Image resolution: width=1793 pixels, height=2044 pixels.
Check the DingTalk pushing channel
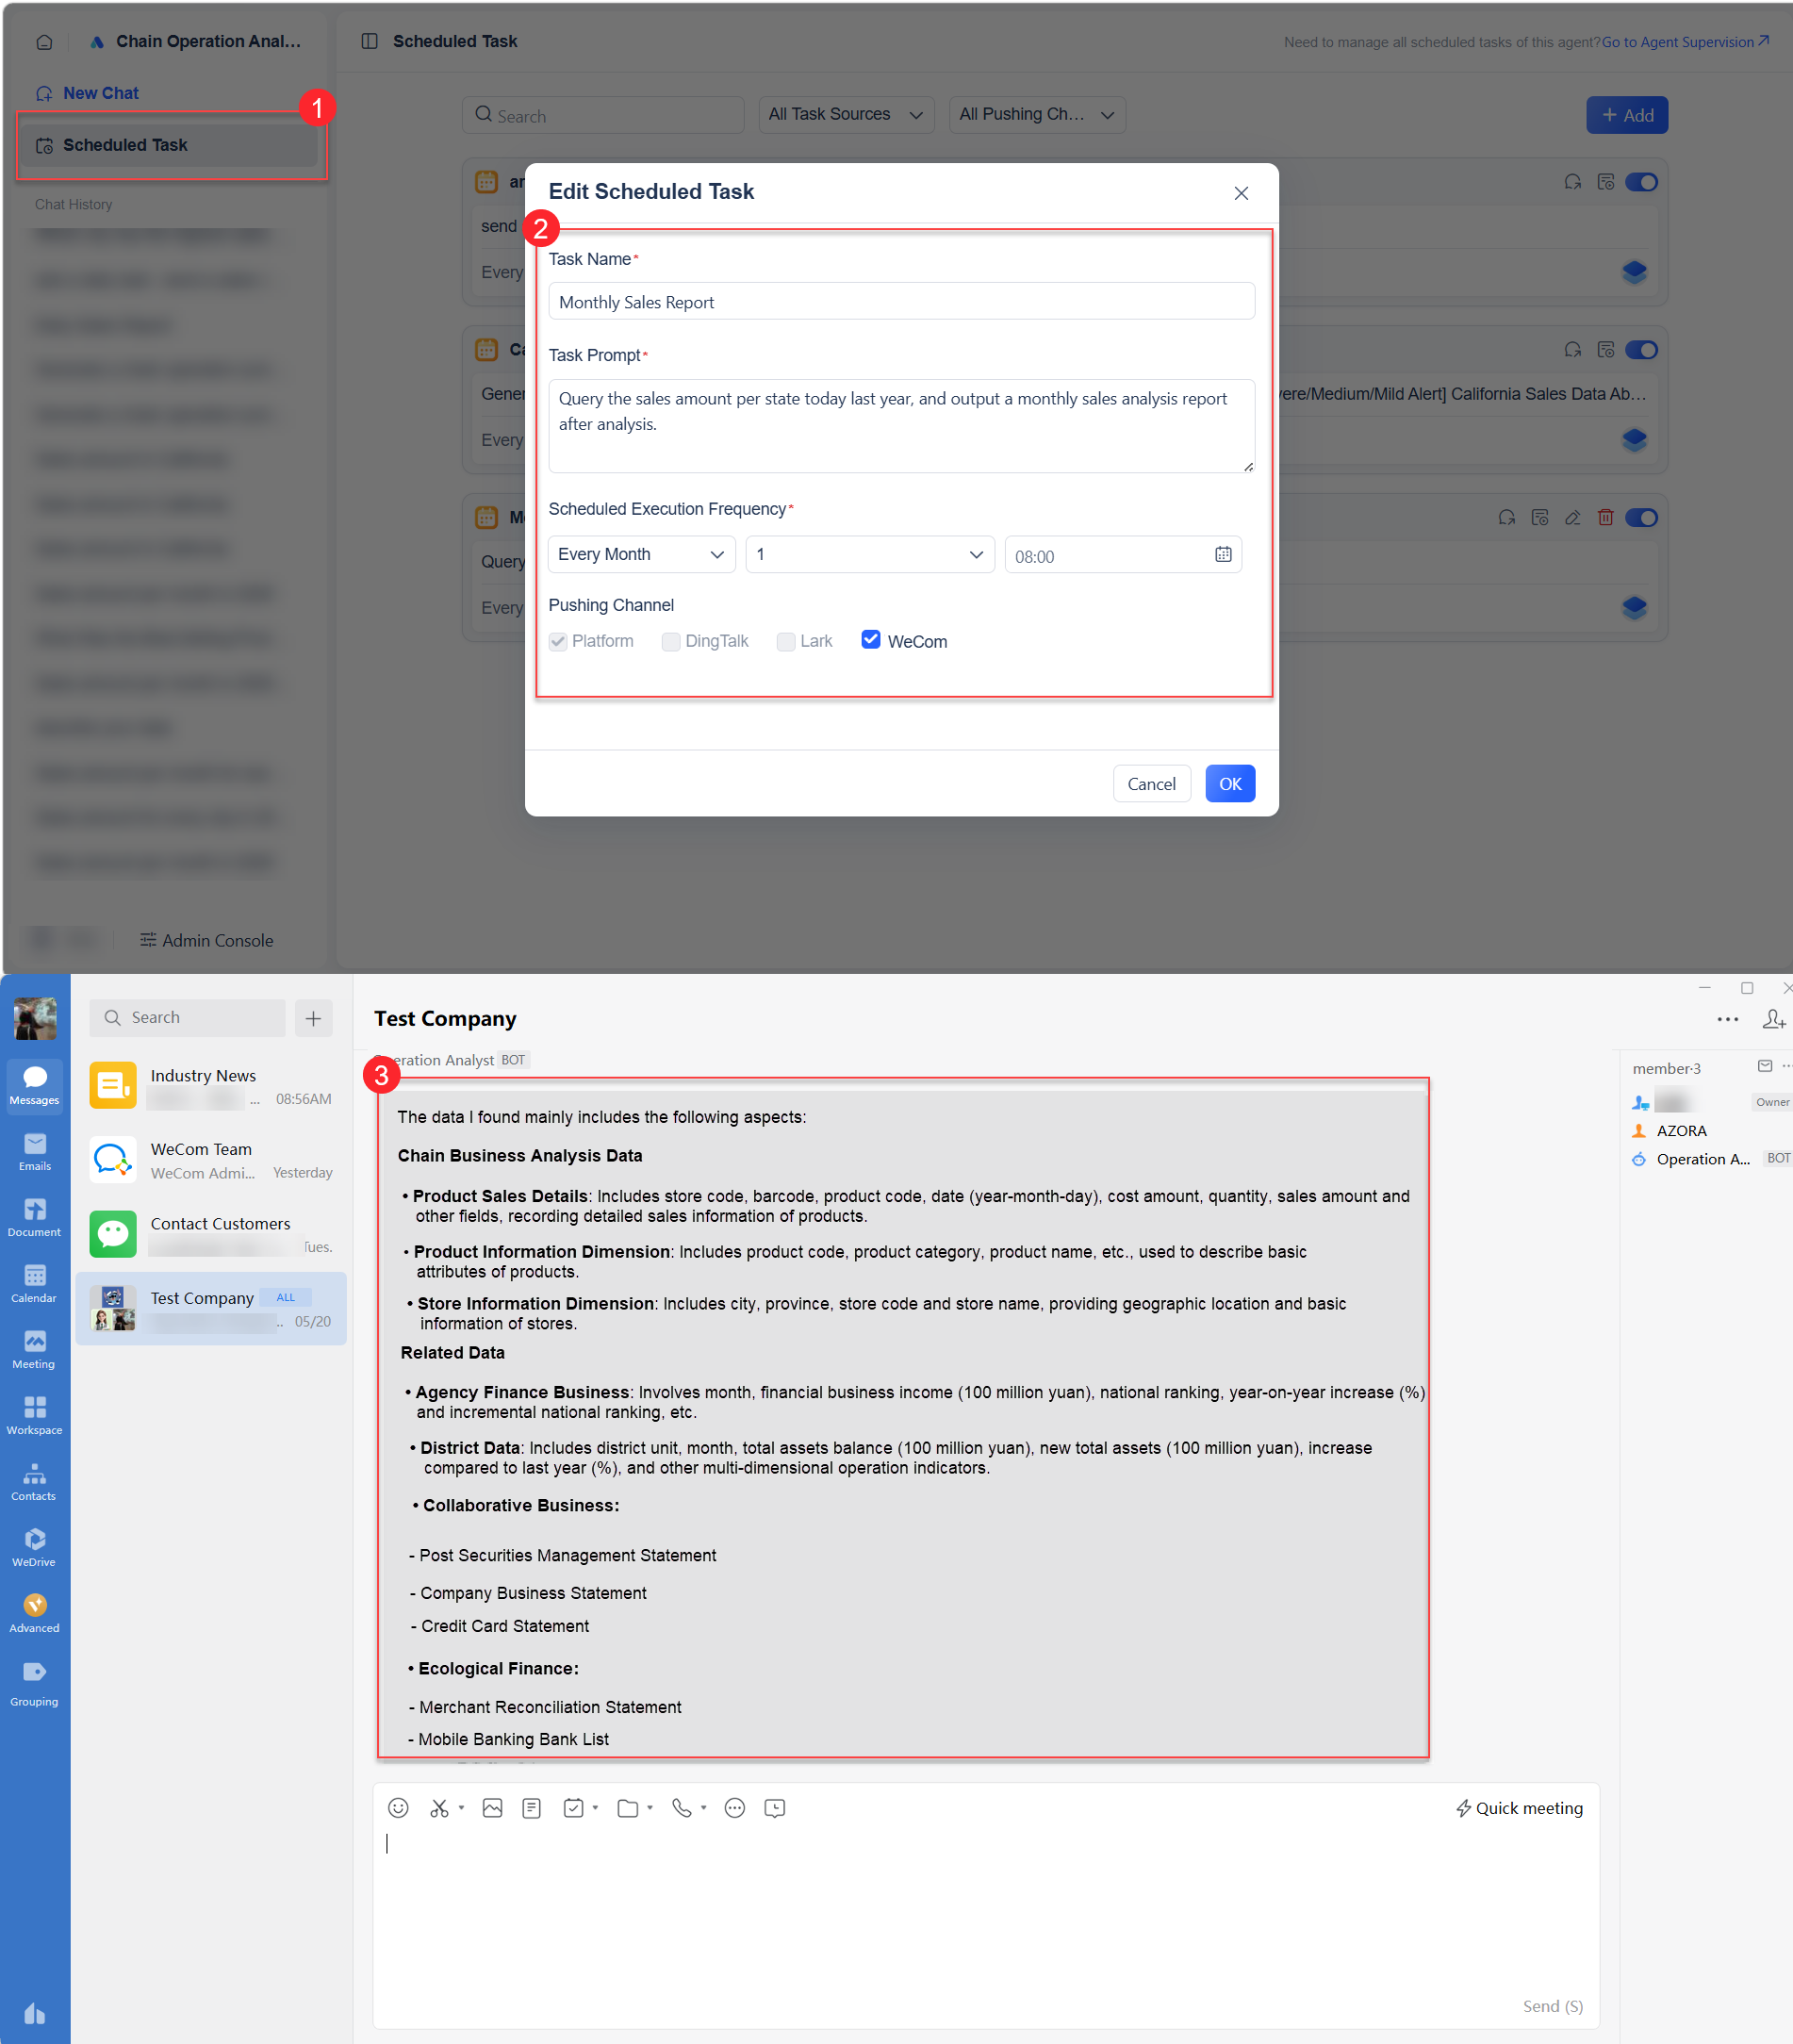[671, 641]
